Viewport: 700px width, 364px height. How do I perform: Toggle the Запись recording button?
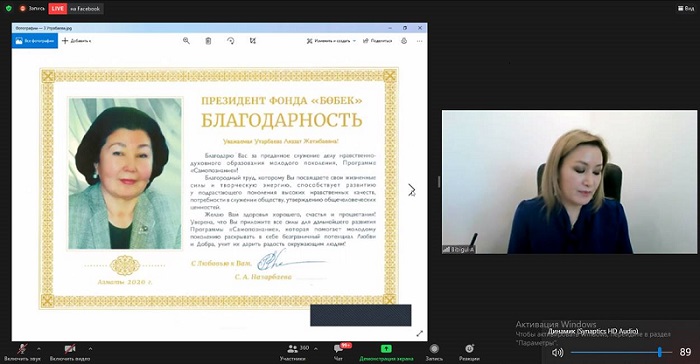434,352
